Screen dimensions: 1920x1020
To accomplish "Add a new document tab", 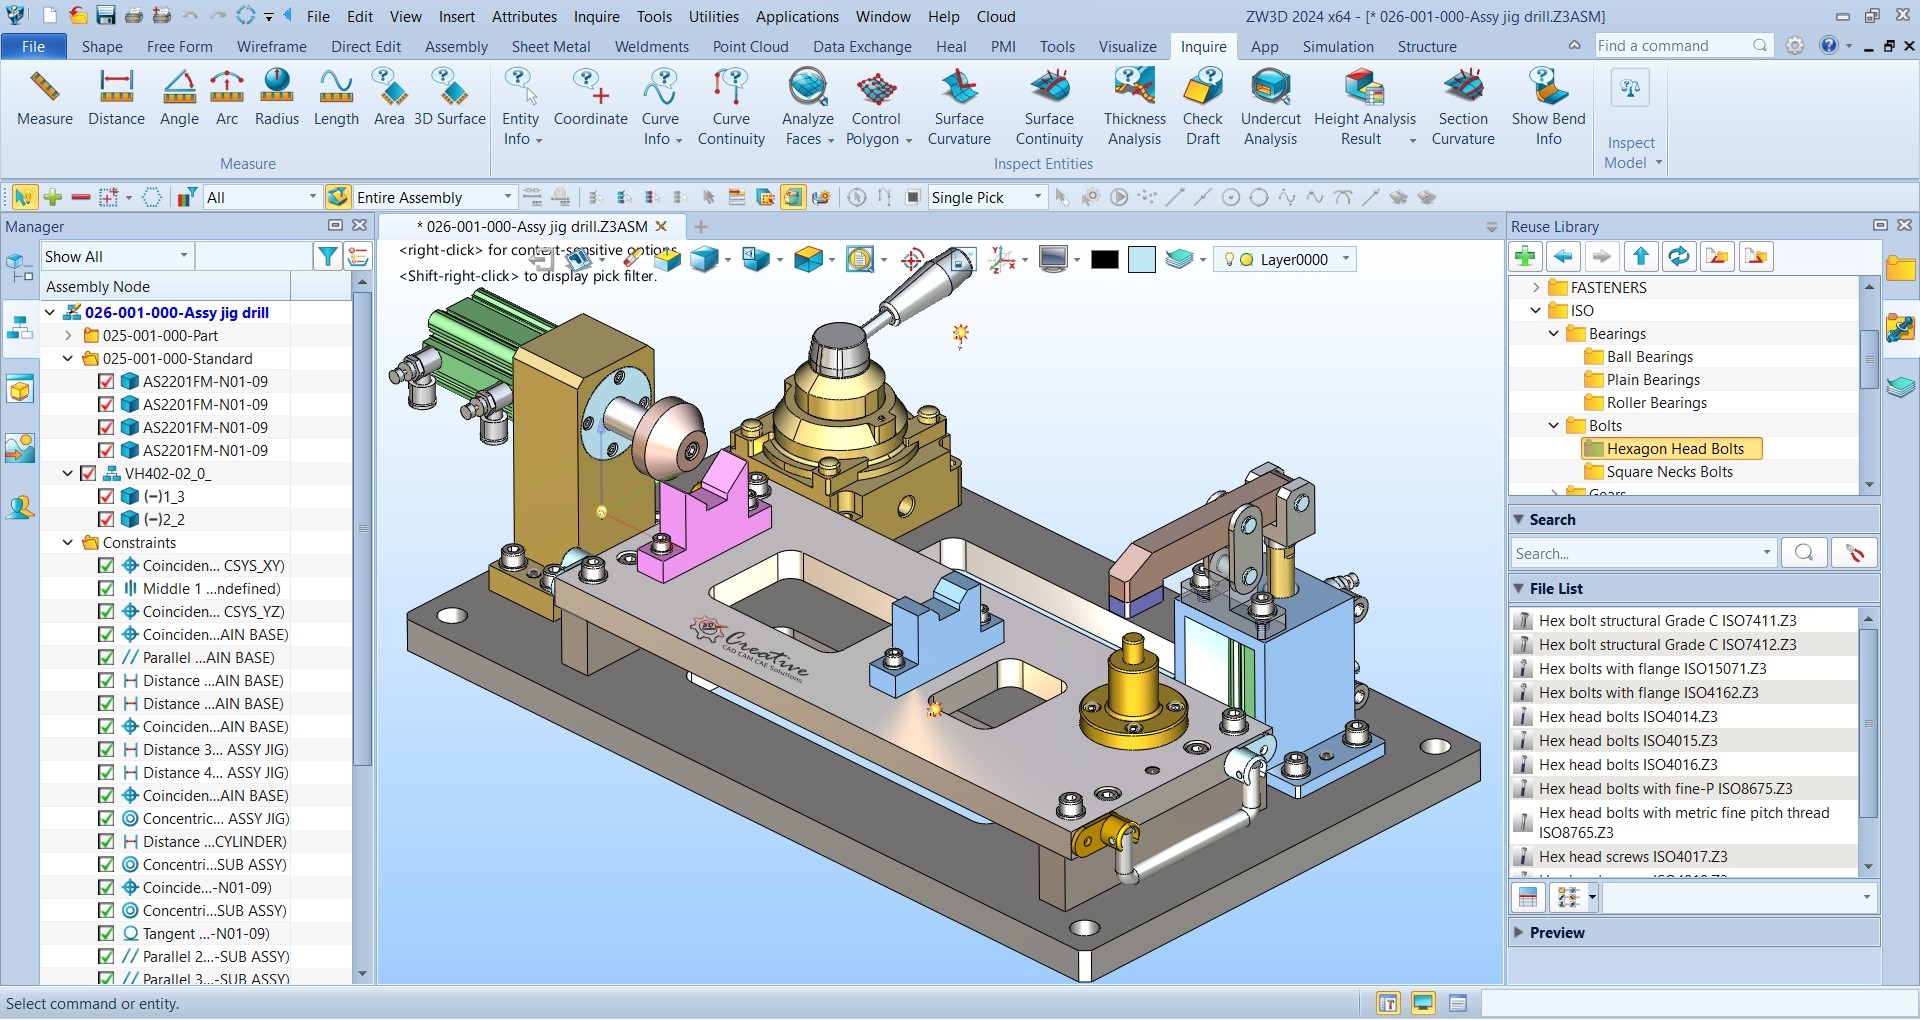I will point(701,226).
